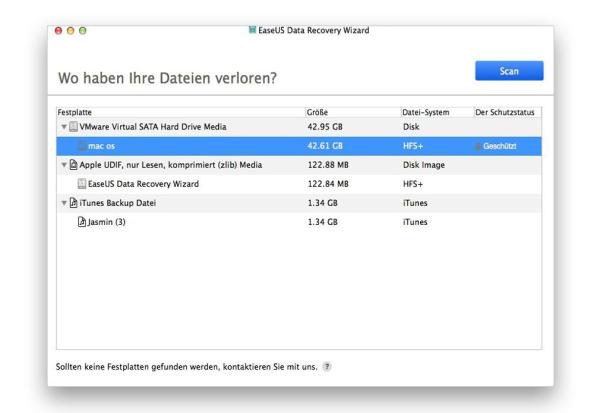This screenshot has height=413, width=600.
Task: Click the Disk cell in the VMware row
Action: pos(411,127)
